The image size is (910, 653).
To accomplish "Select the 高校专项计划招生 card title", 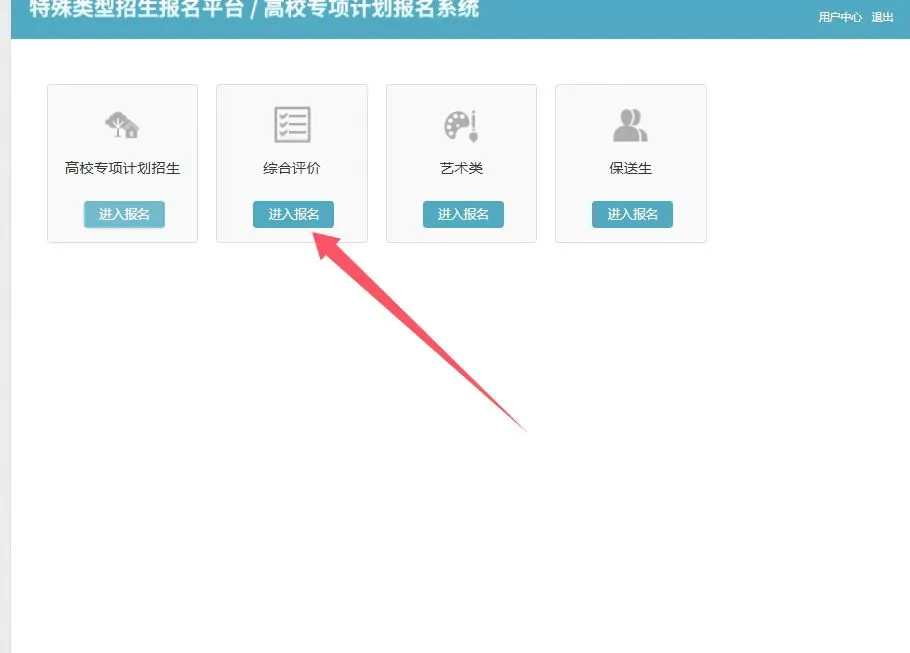I will (x=122, y=168).
